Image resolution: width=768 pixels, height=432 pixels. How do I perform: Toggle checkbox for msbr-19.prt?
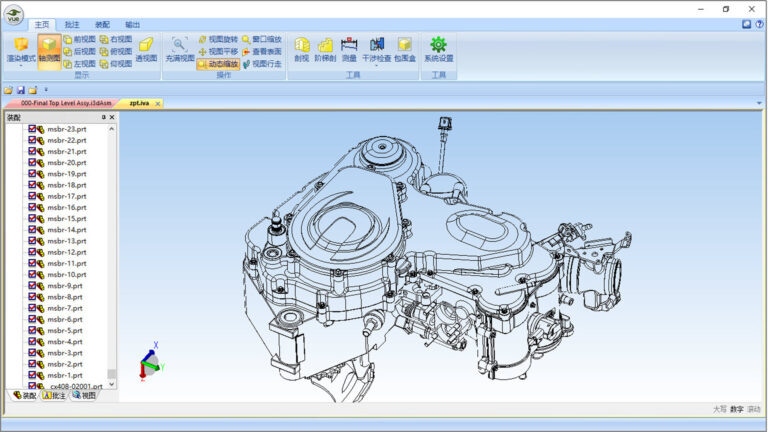point(32,173)
